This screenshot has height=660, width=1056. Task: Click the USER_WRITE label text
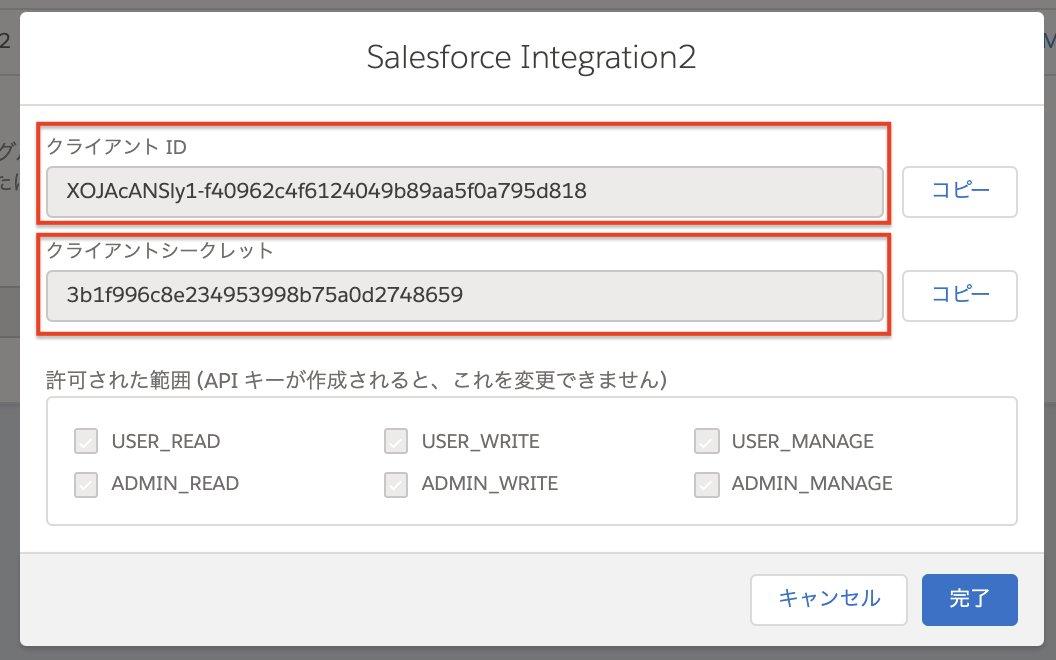(480, 441)
